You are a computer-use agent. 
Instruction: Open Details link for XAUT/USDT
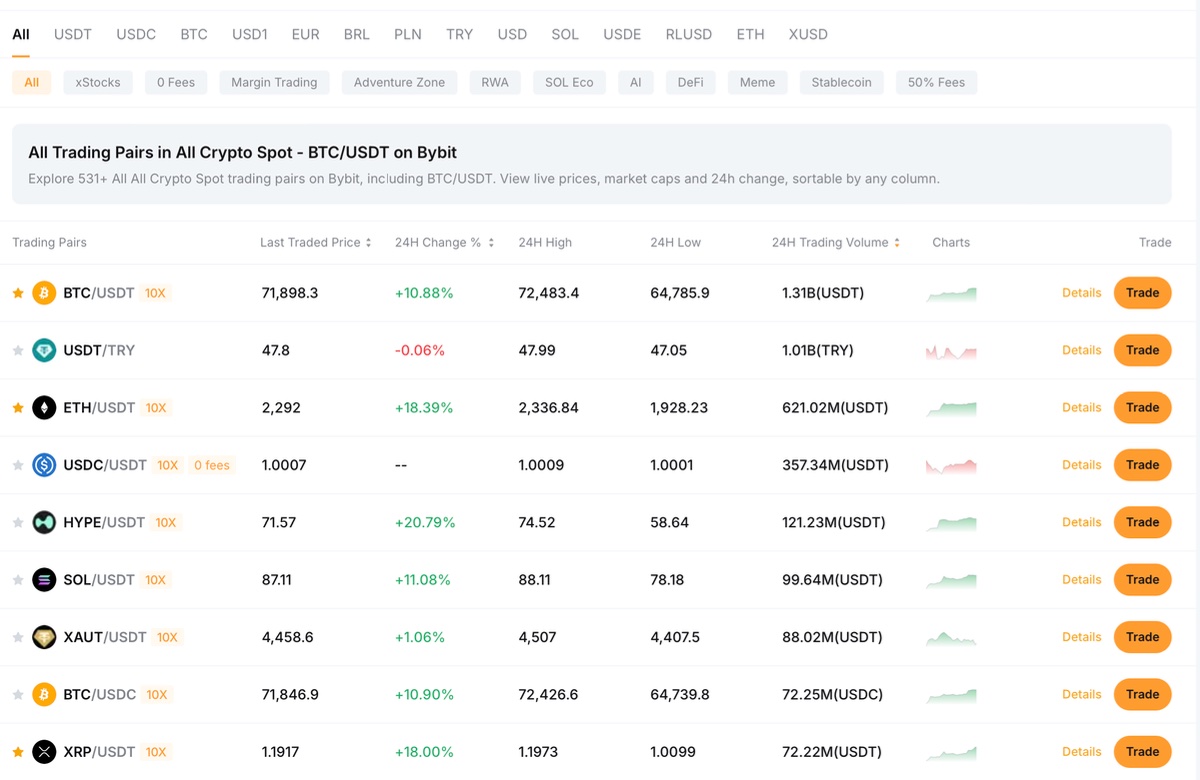coord(1082,637)
